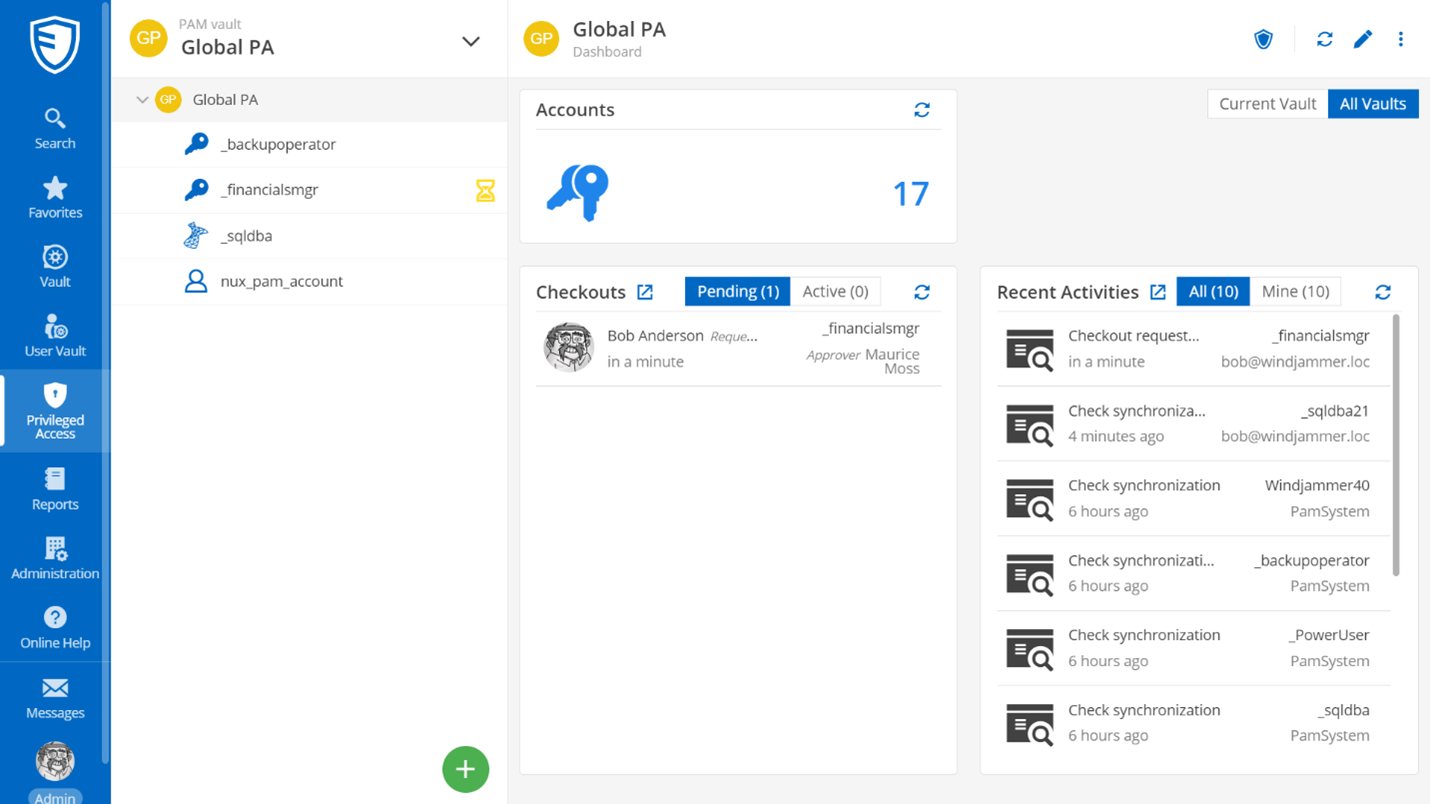The height and width of the screenshot is (804, 1430).
Task: Select the Pending checkouts tab
Action: (x=737, y=291)
